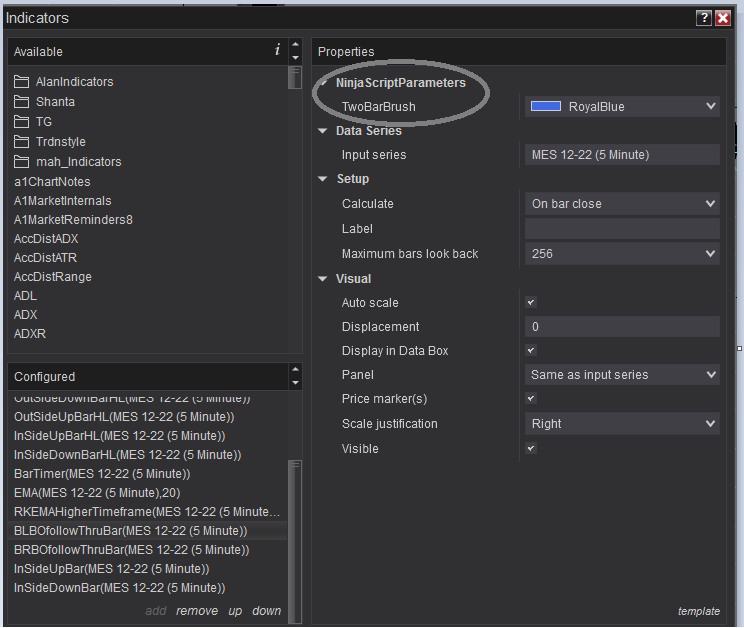Click the Displacement value field
Image resolution: width=744 pixels, height=628 pixels.
622,327
